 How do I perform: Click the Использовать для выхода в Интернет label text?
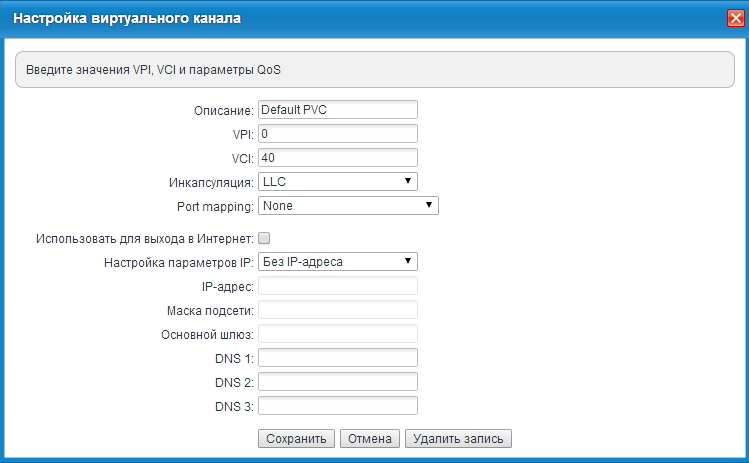coord(144,238)
